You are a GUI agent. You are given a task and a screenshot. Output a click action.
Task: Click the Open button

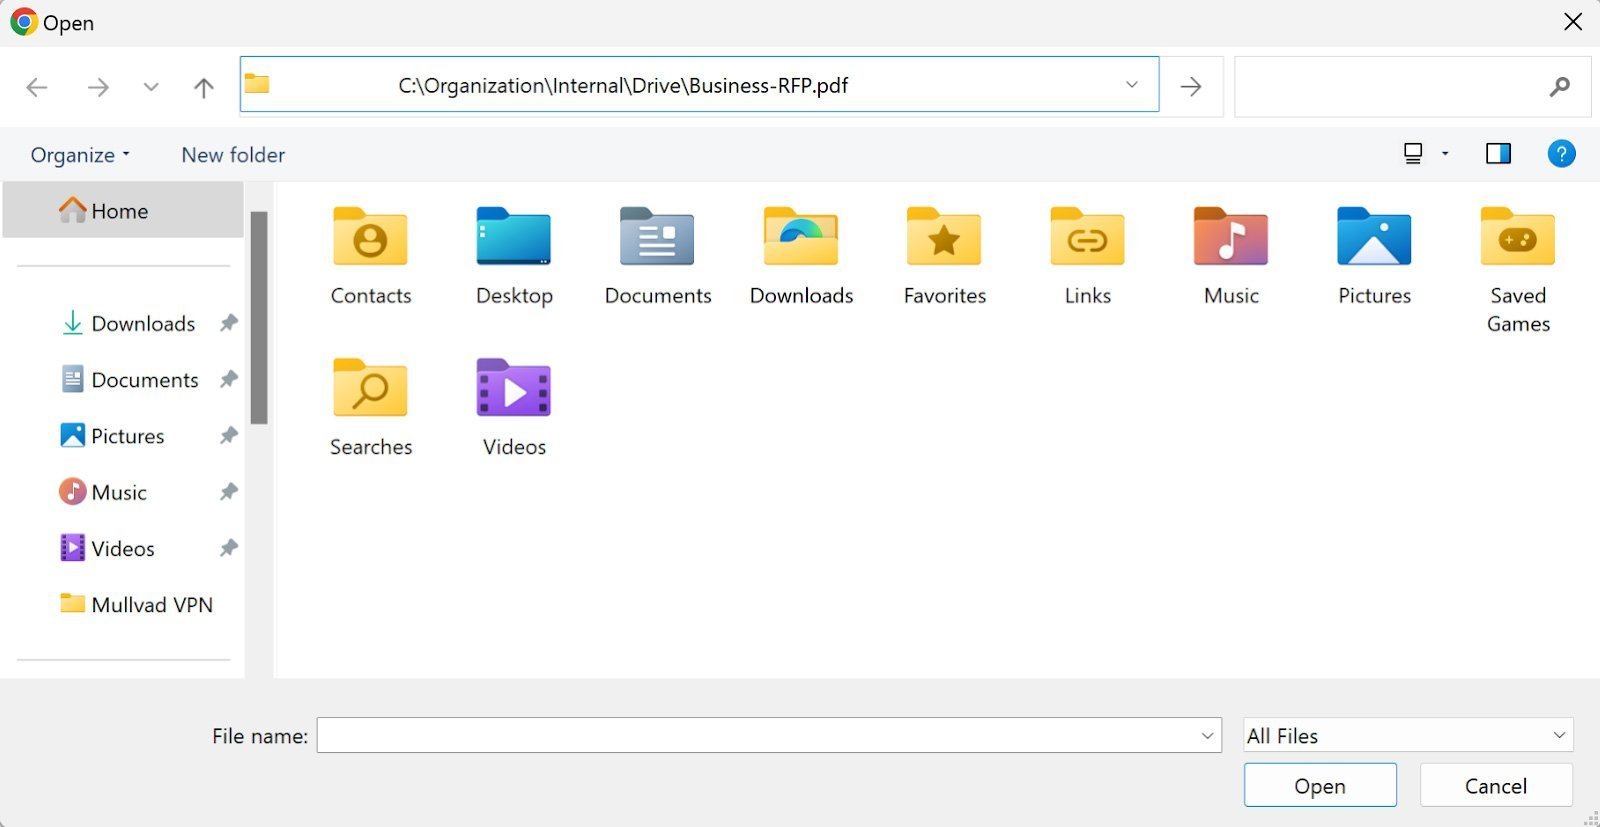tap(1319, 786)
